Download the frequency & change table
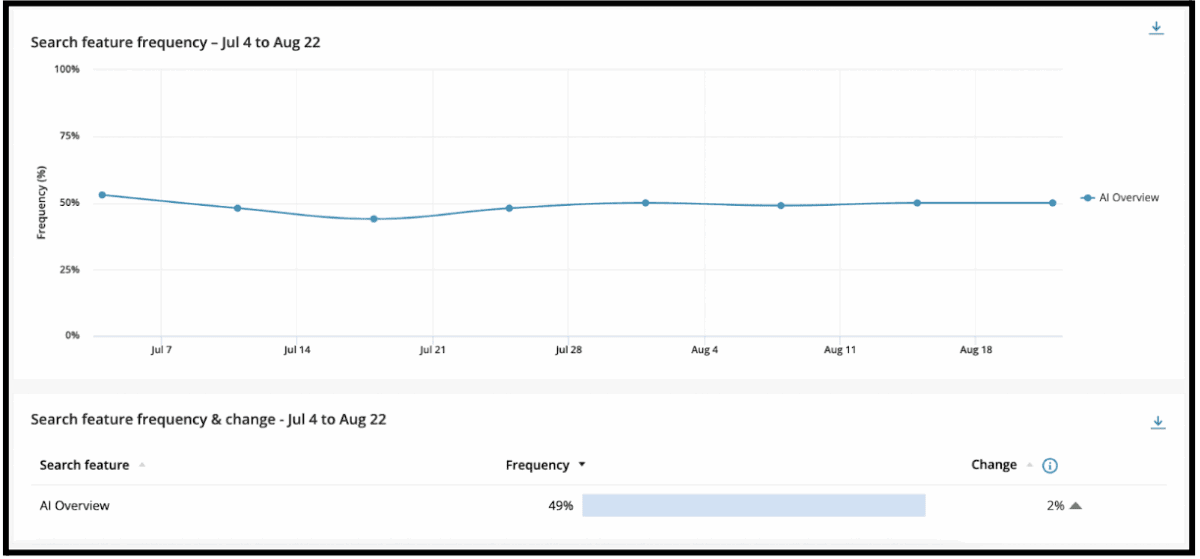This screenshot has width=1200, height=559. click(1157, 423)
